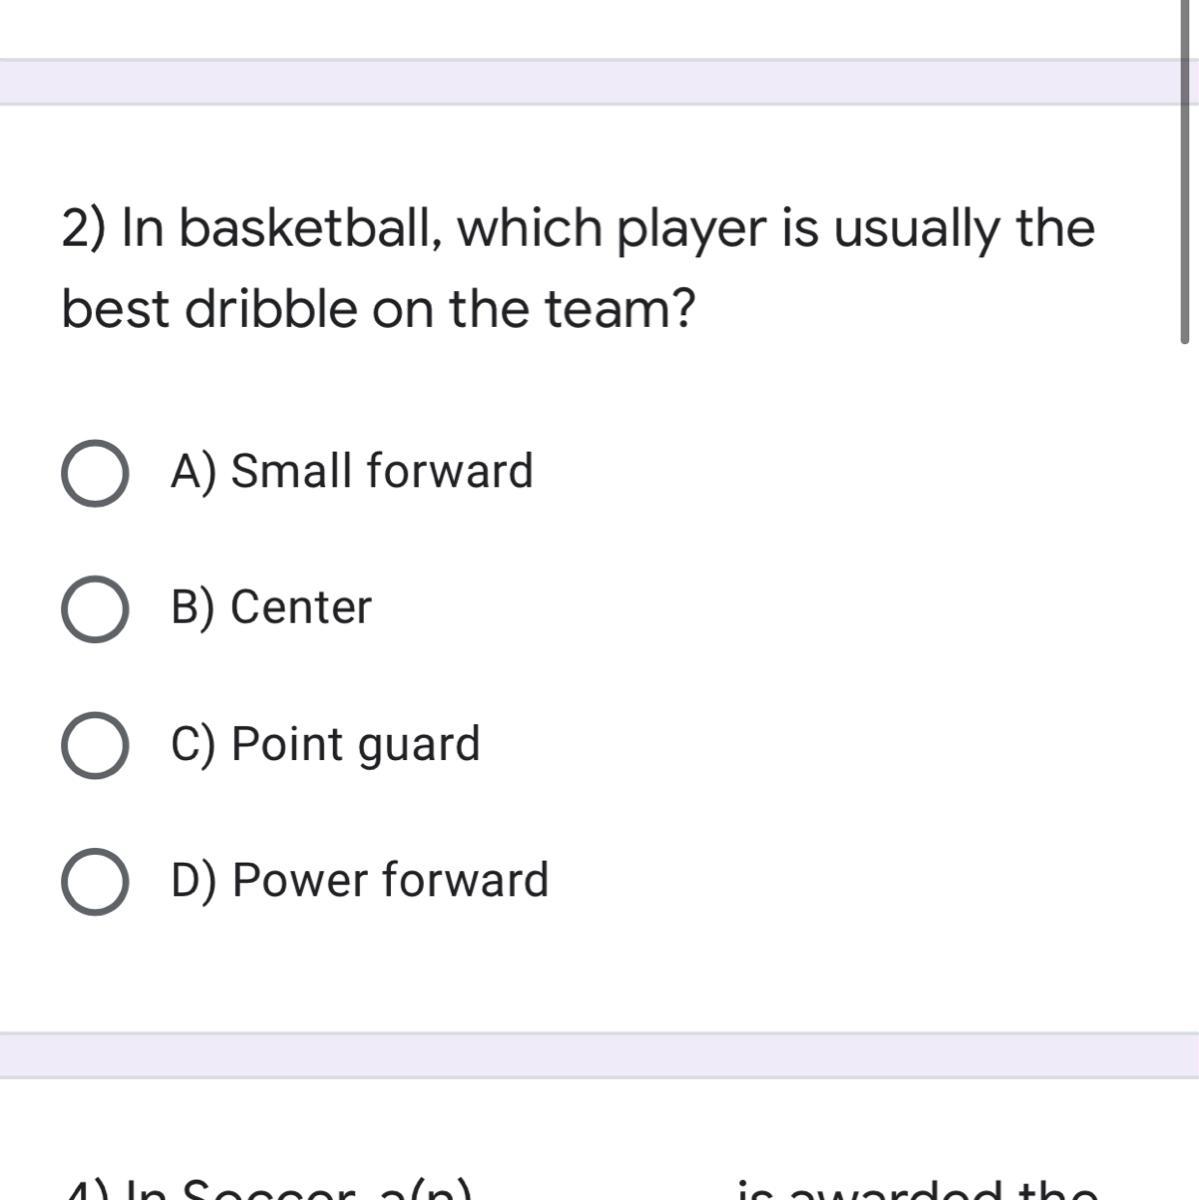Click the question 2 basketball prompt text
The height and width of the screenshot is (1200, 1199).
pos(578,268)
